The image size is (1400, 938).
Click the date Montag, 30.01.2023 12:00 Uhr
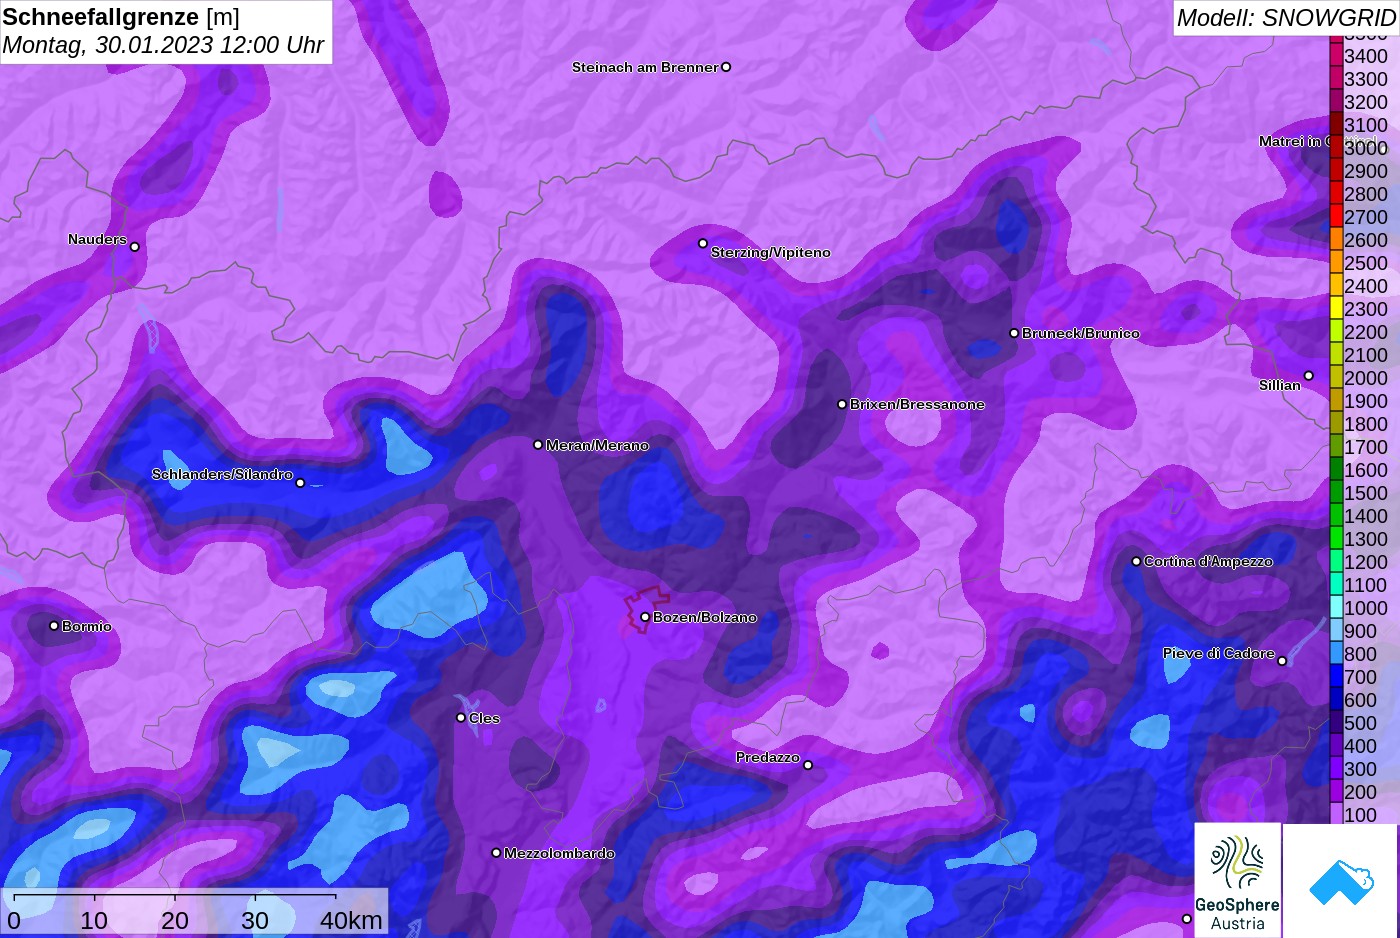click(x=164, y=45)
